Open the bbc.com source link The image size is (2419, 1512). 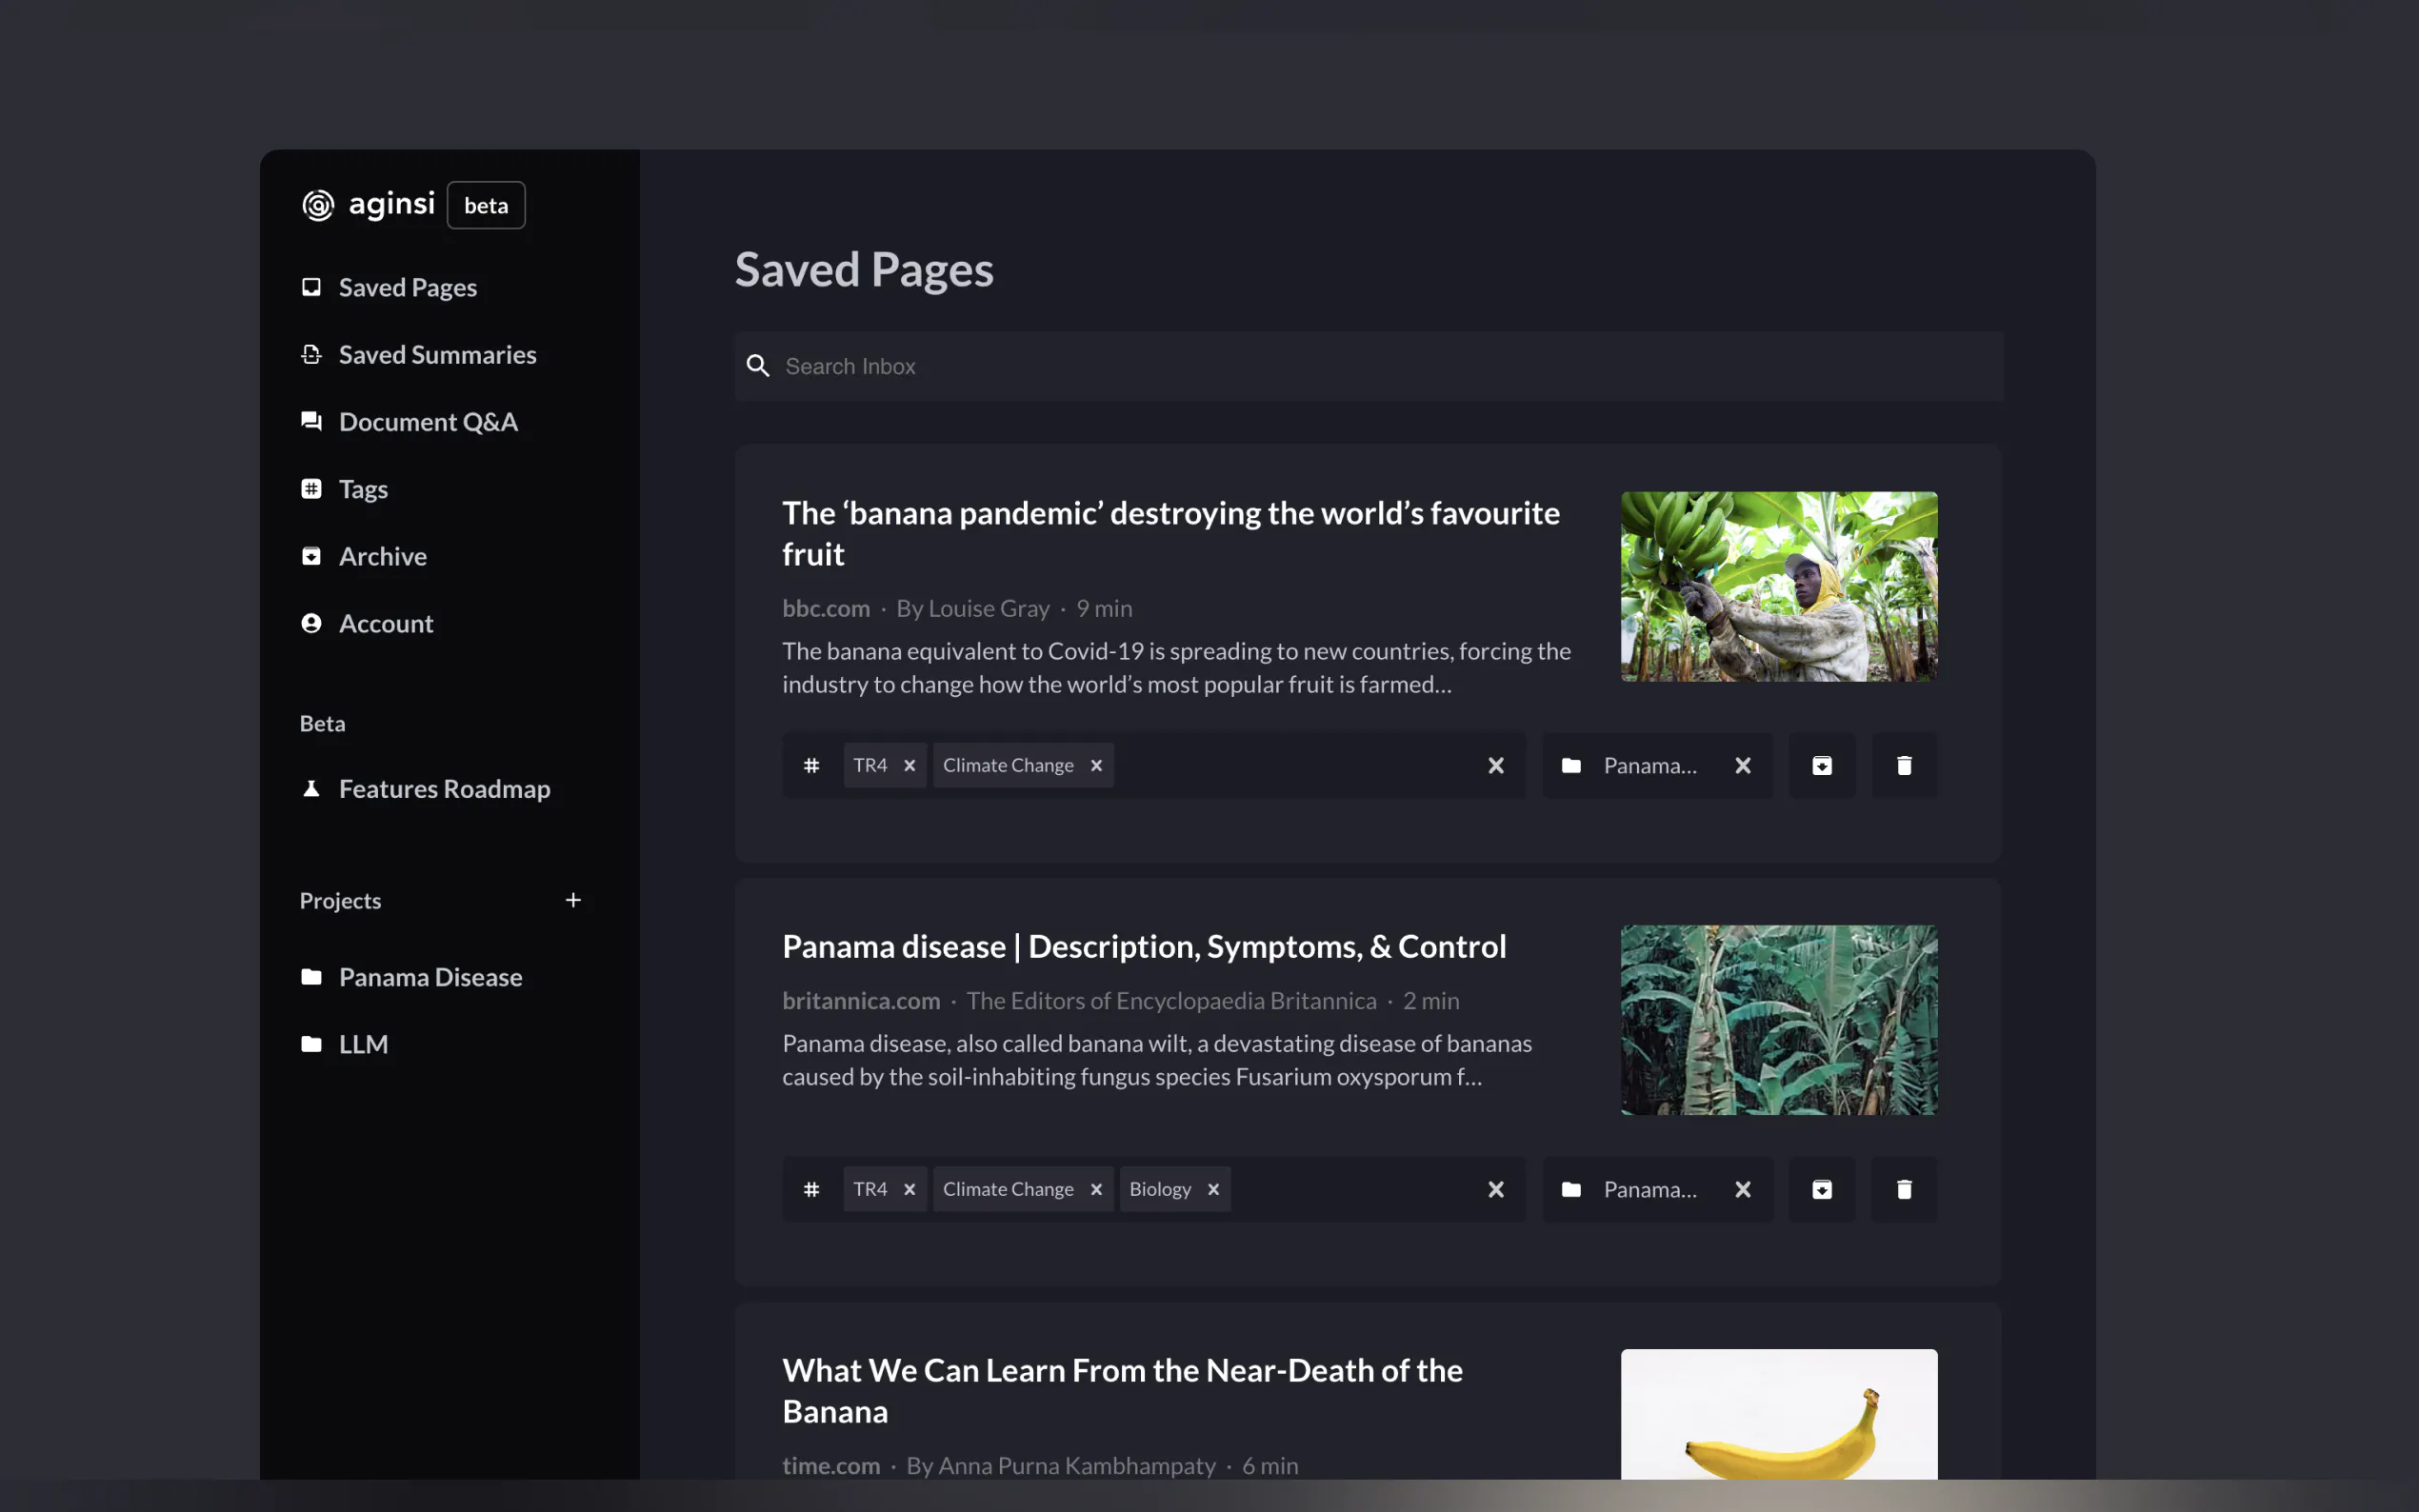(825, 608)
